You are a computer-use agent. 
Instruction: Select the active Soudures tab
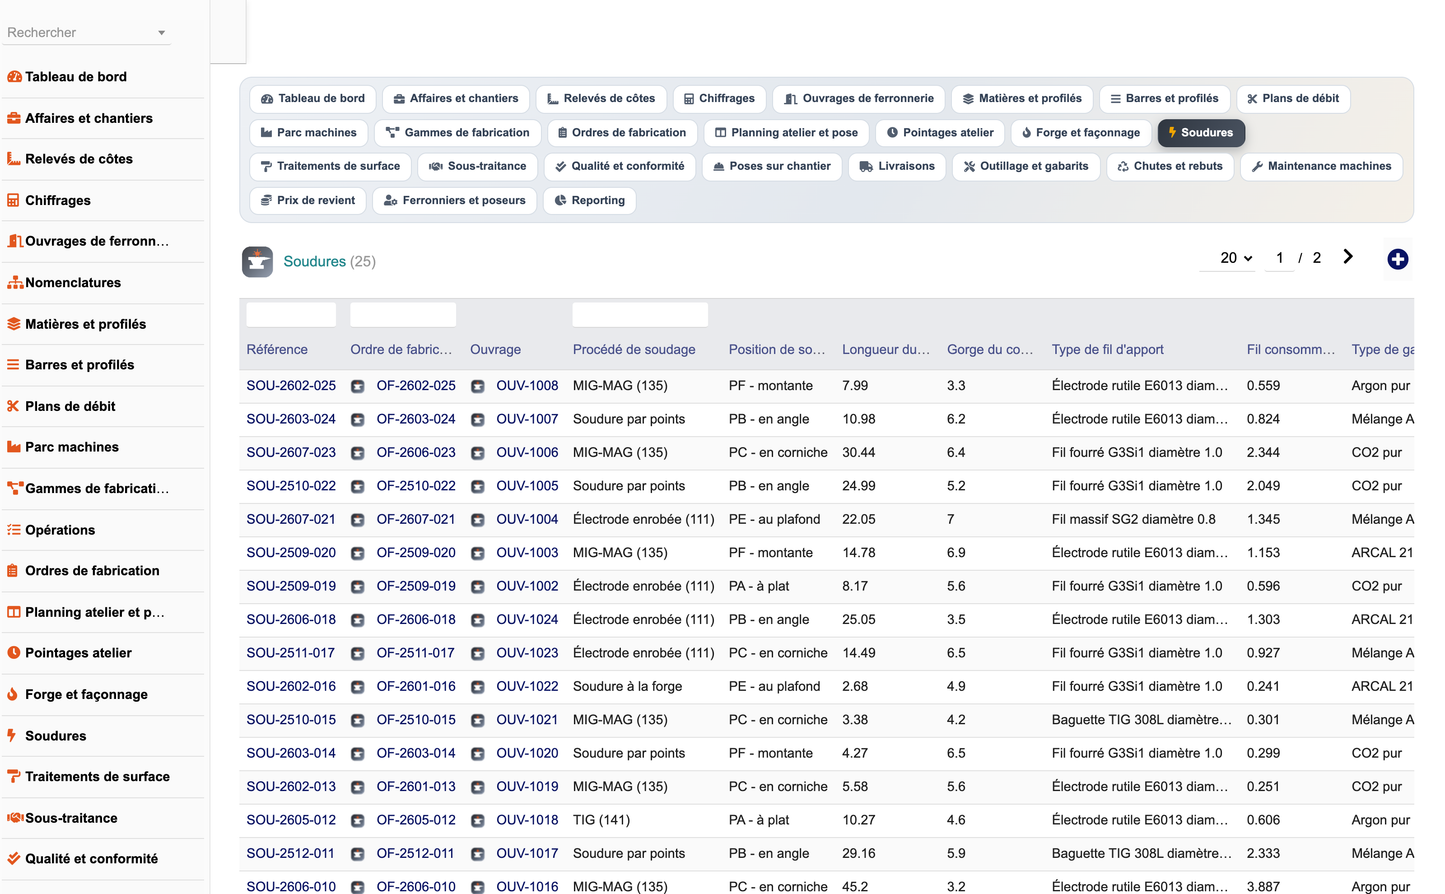coord(1201,133)
